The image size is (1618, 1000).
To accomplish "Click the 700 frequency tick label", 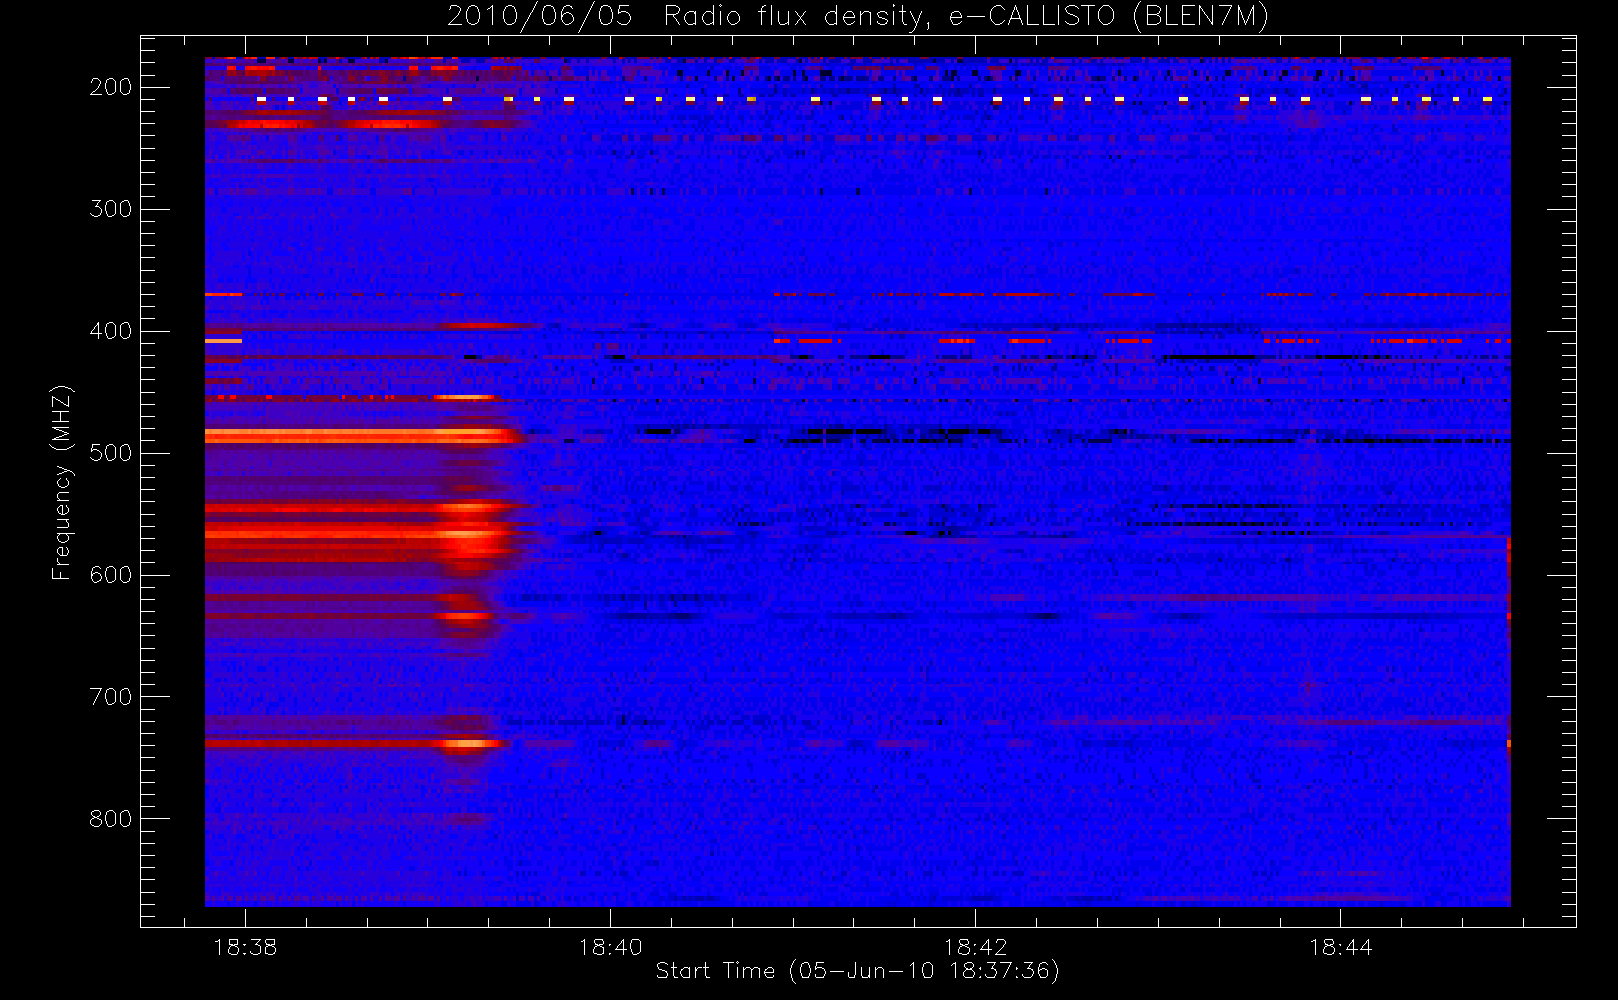I will point(111,697).
